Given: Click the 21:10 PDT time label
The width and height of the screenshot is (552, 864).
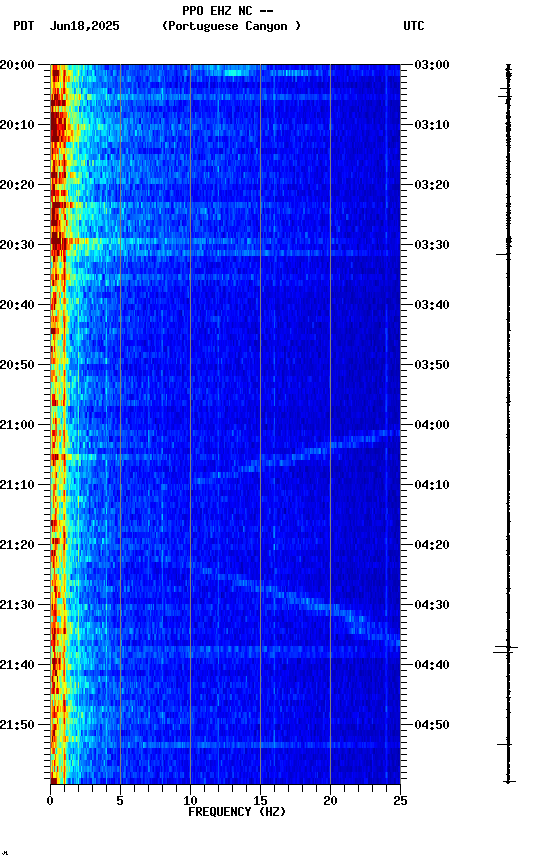Looking at the screenshot, I should click(x=17, y=485).
